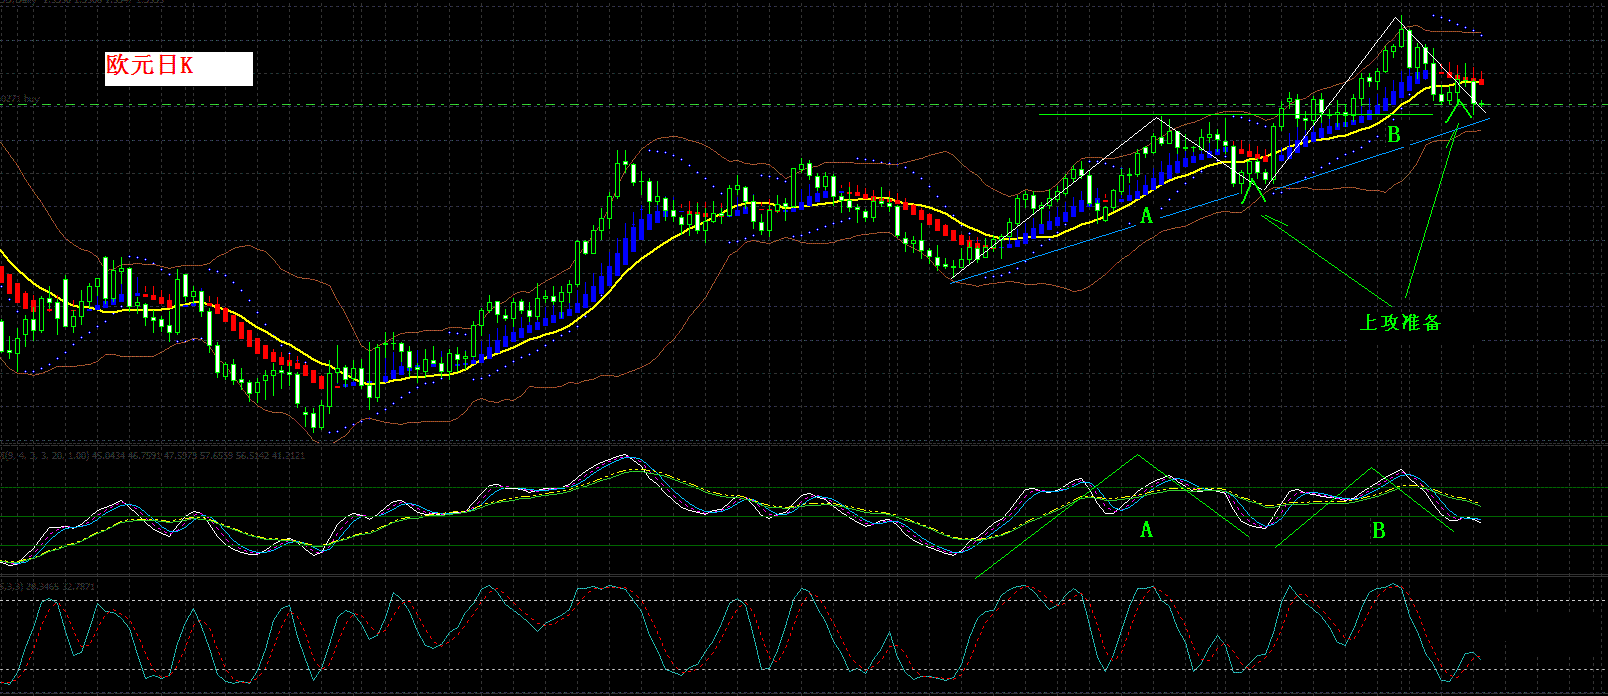The height and width of the screenshot is (696, 1608).
Task: Click label B in the oscillator pane
Action: [x=1378, y=531]
